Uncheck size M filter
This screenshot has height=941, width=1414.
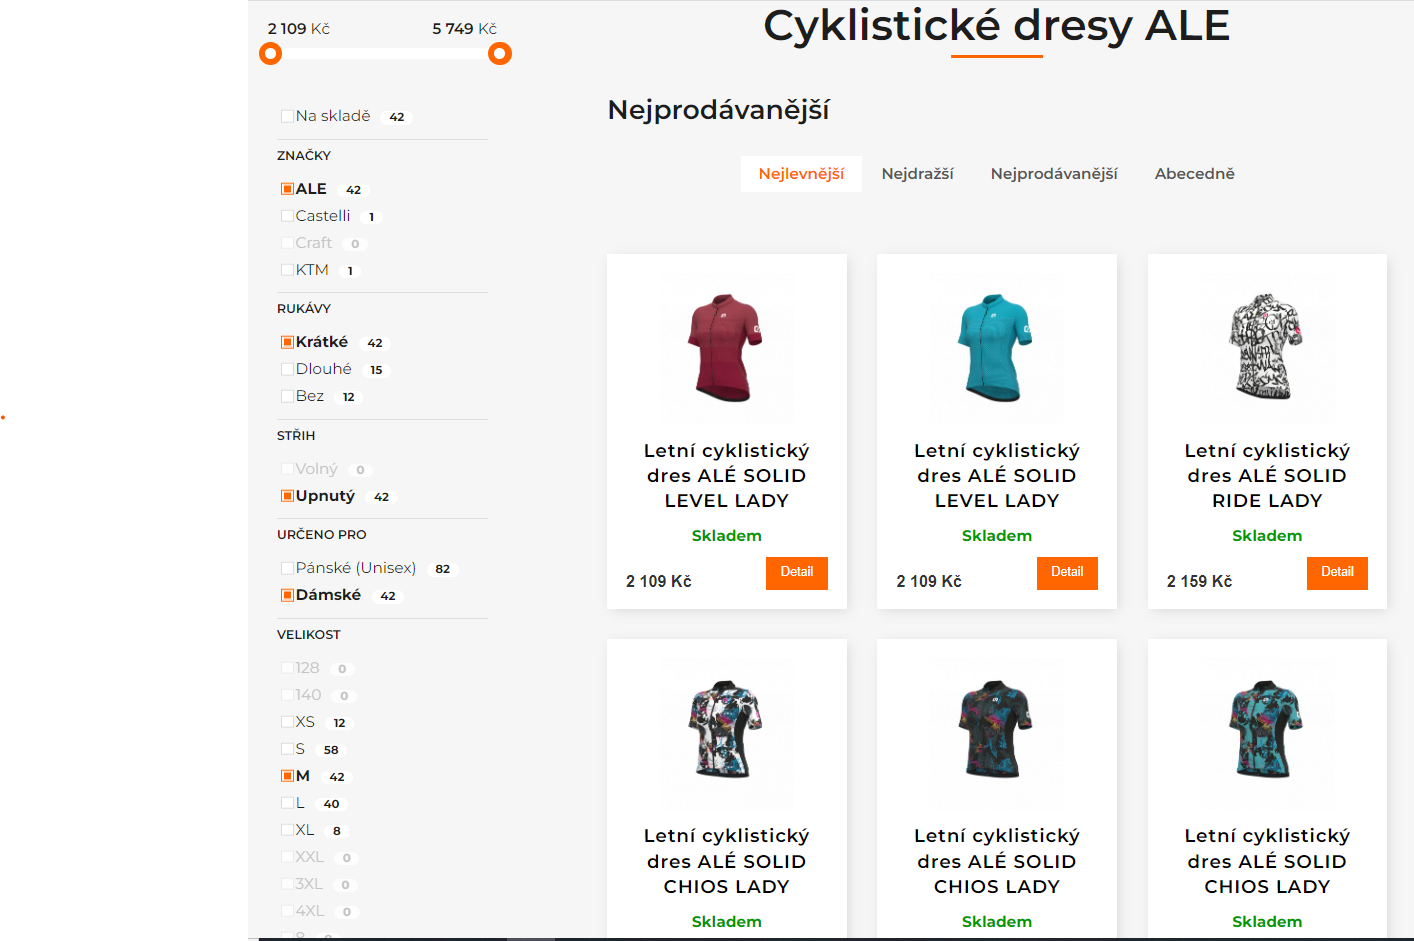[287, 776]
